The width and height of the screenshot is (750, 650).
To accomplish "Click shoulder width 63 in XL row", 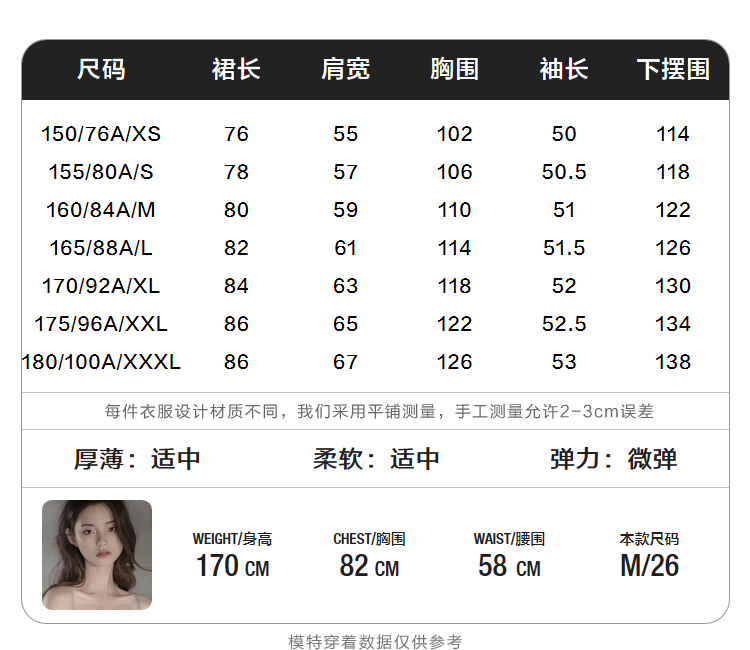I will point(345,286).
